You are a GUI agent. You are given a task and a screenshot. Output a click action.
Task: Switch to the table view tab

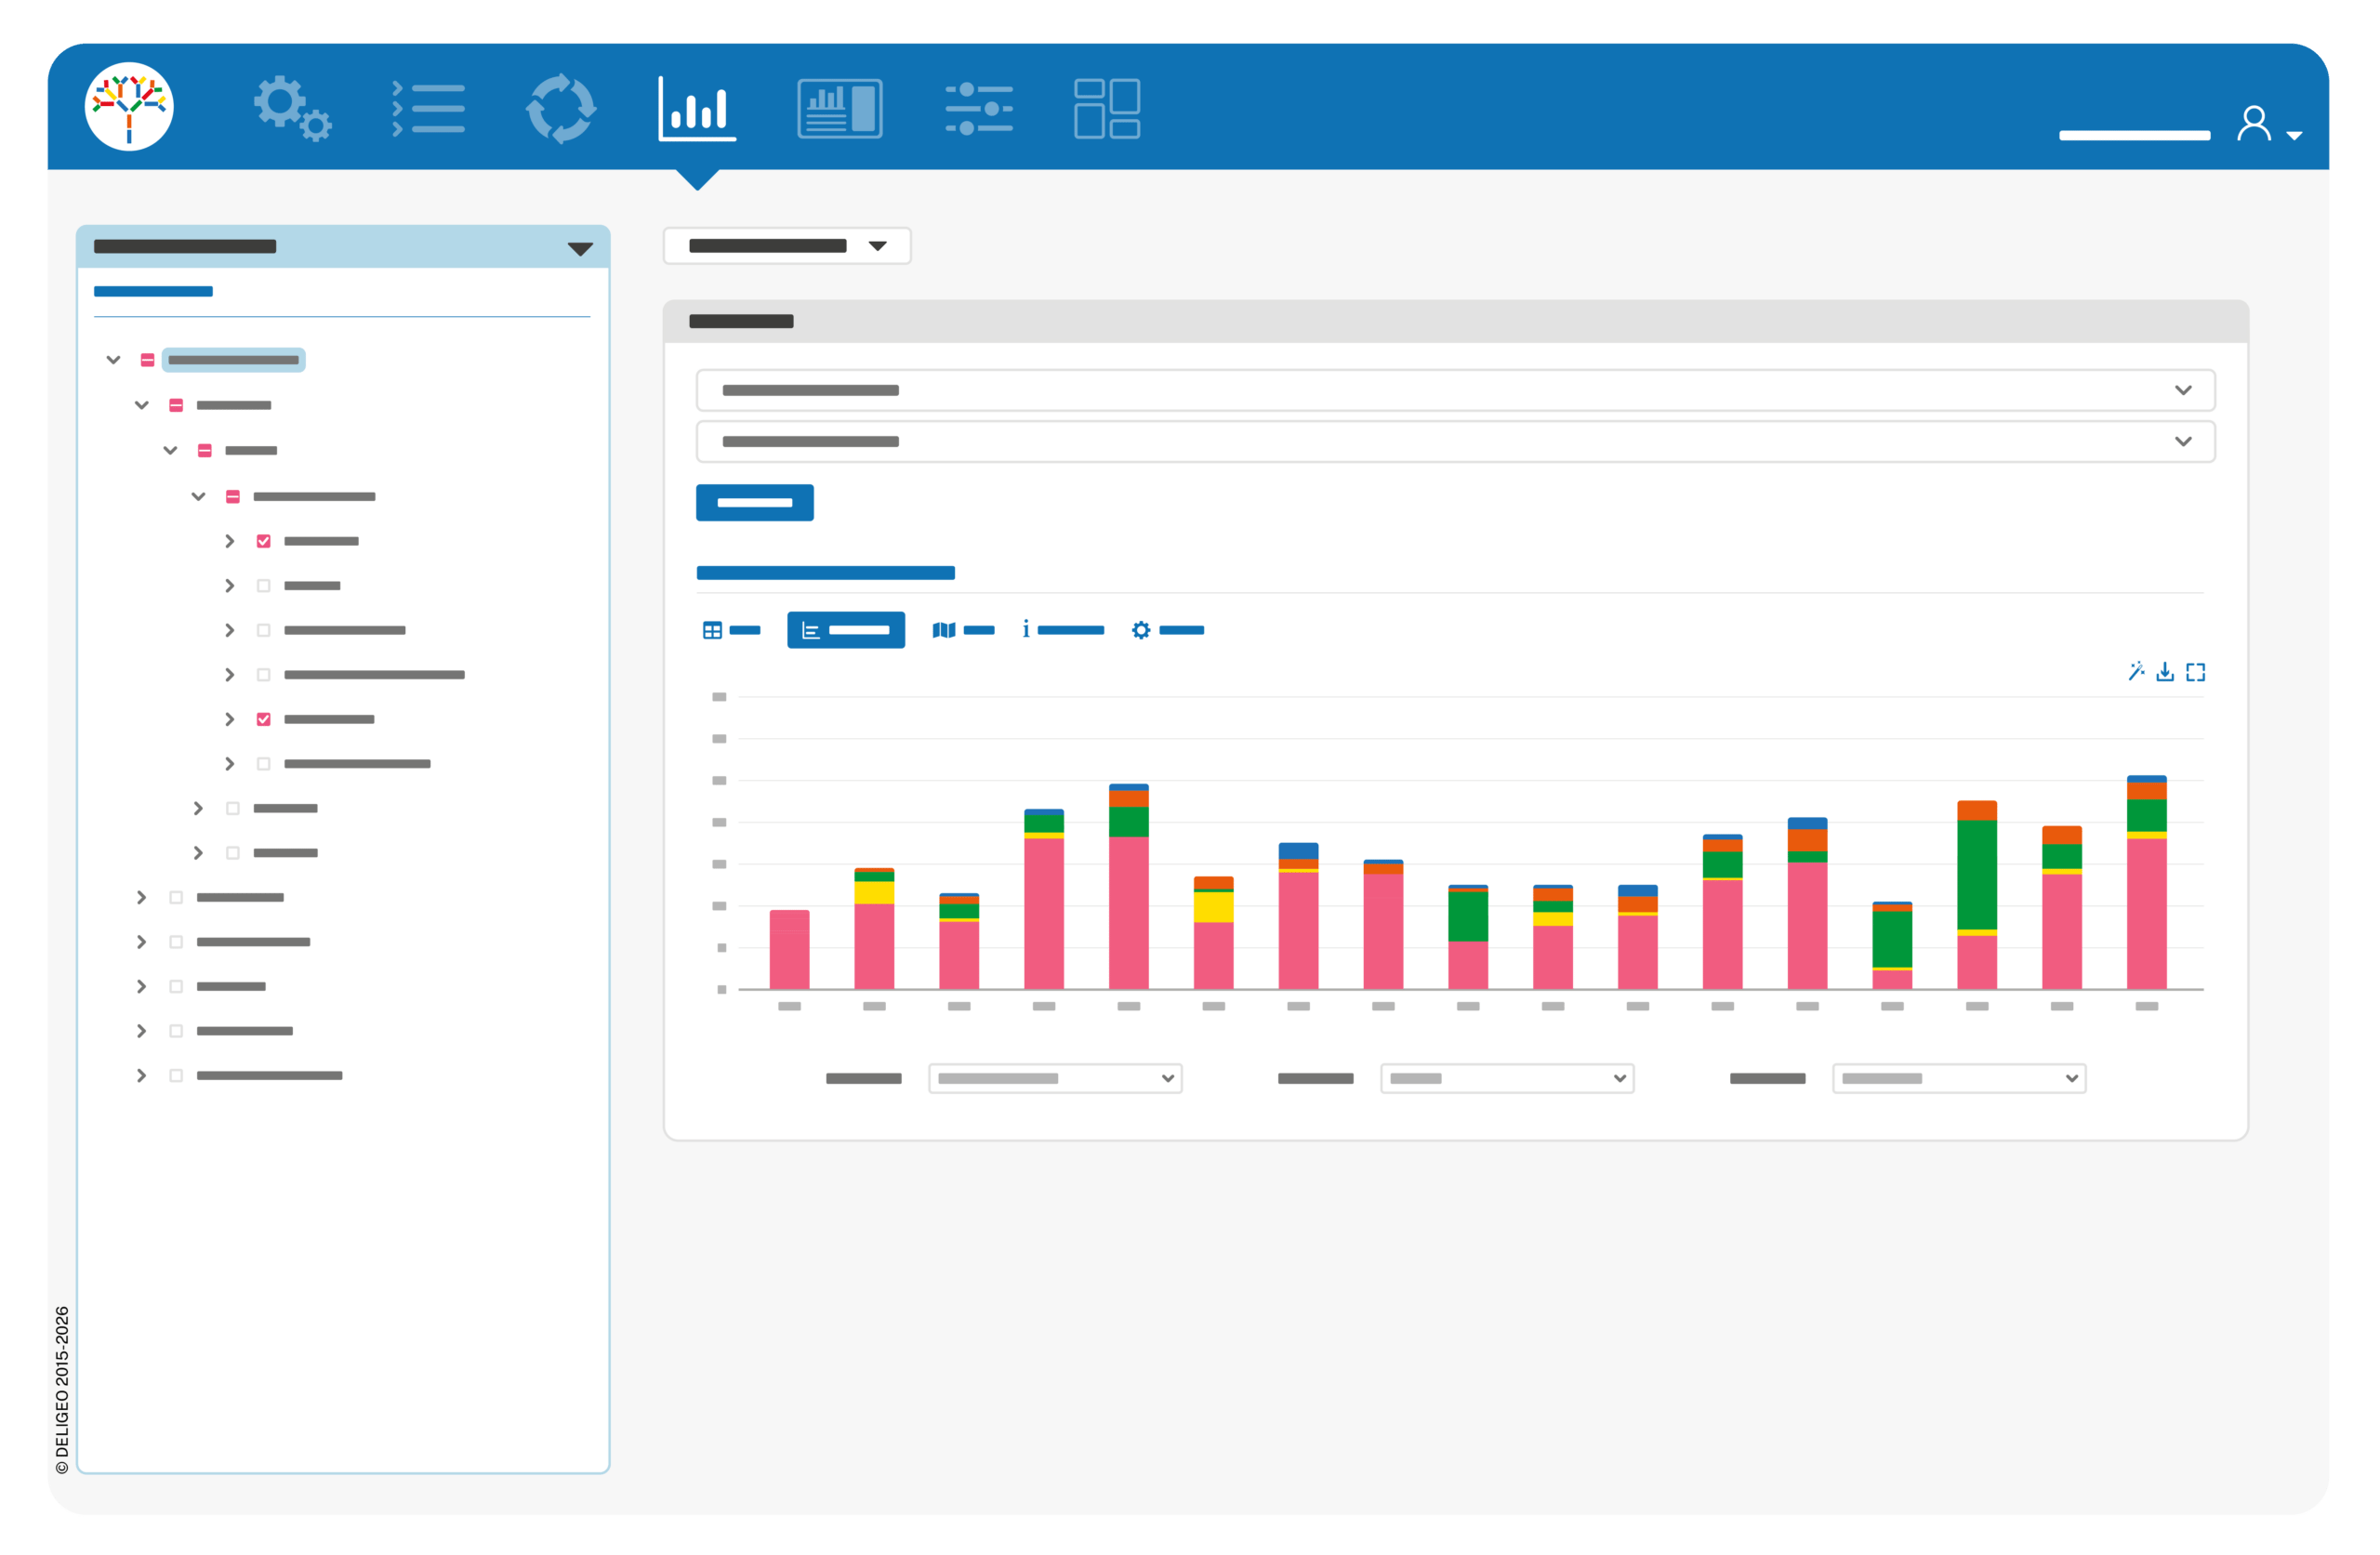[x=732, y=630]
